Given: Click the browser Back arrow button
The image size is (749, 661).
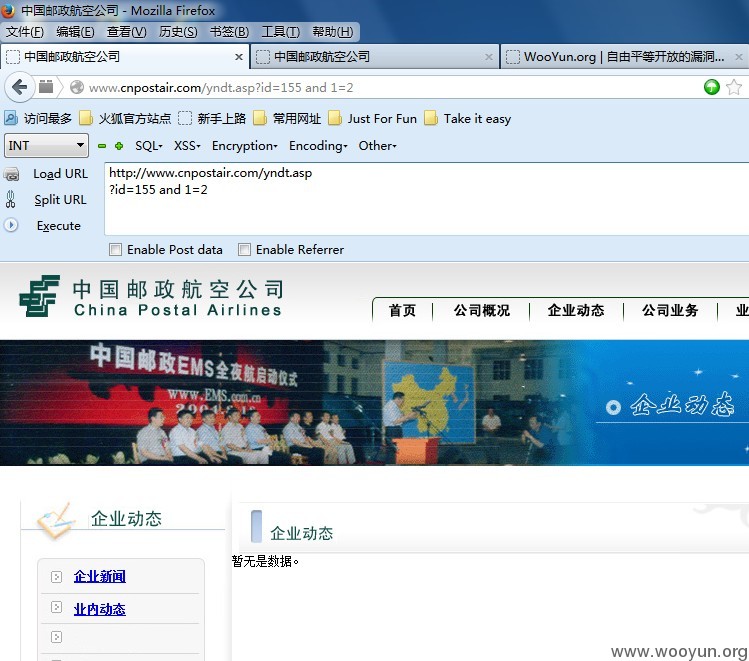Looking at the screenshot, I should 20,87.
